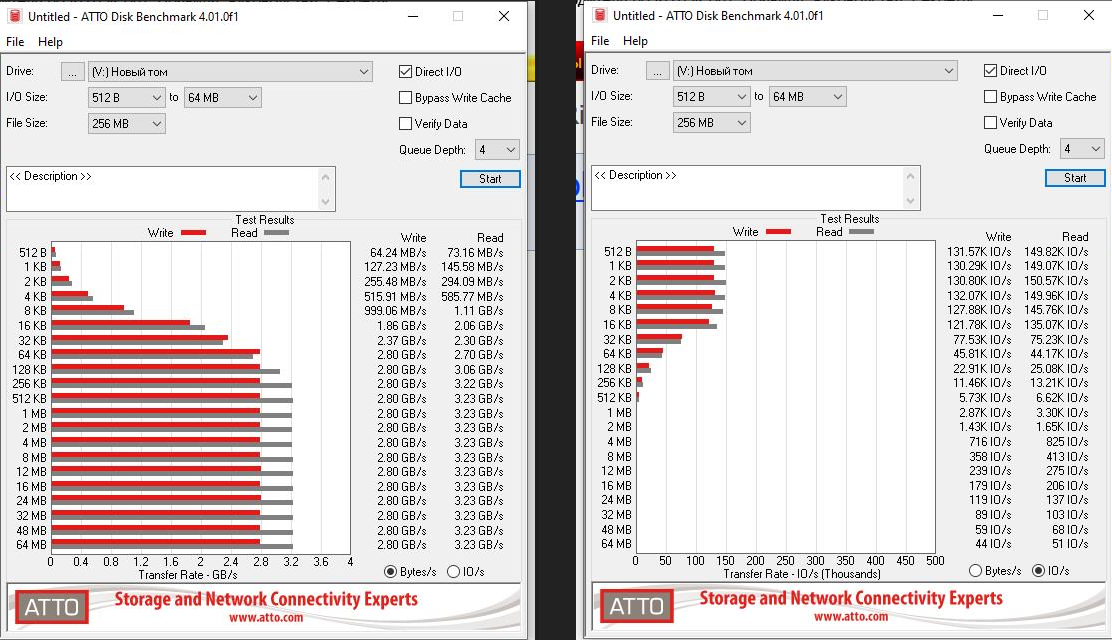This screenshot has width=1112, height=640.
Task: Open Queue Depth dropdown in right window
Action: click(x=1082, y=149)
